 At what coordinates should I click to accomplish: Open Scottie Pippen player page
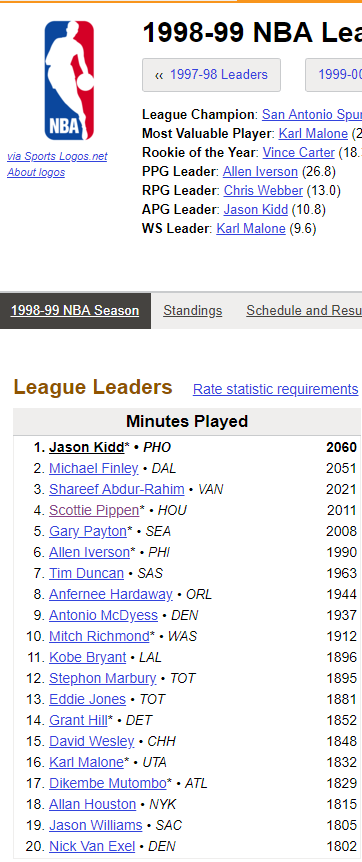pos(94,510)
